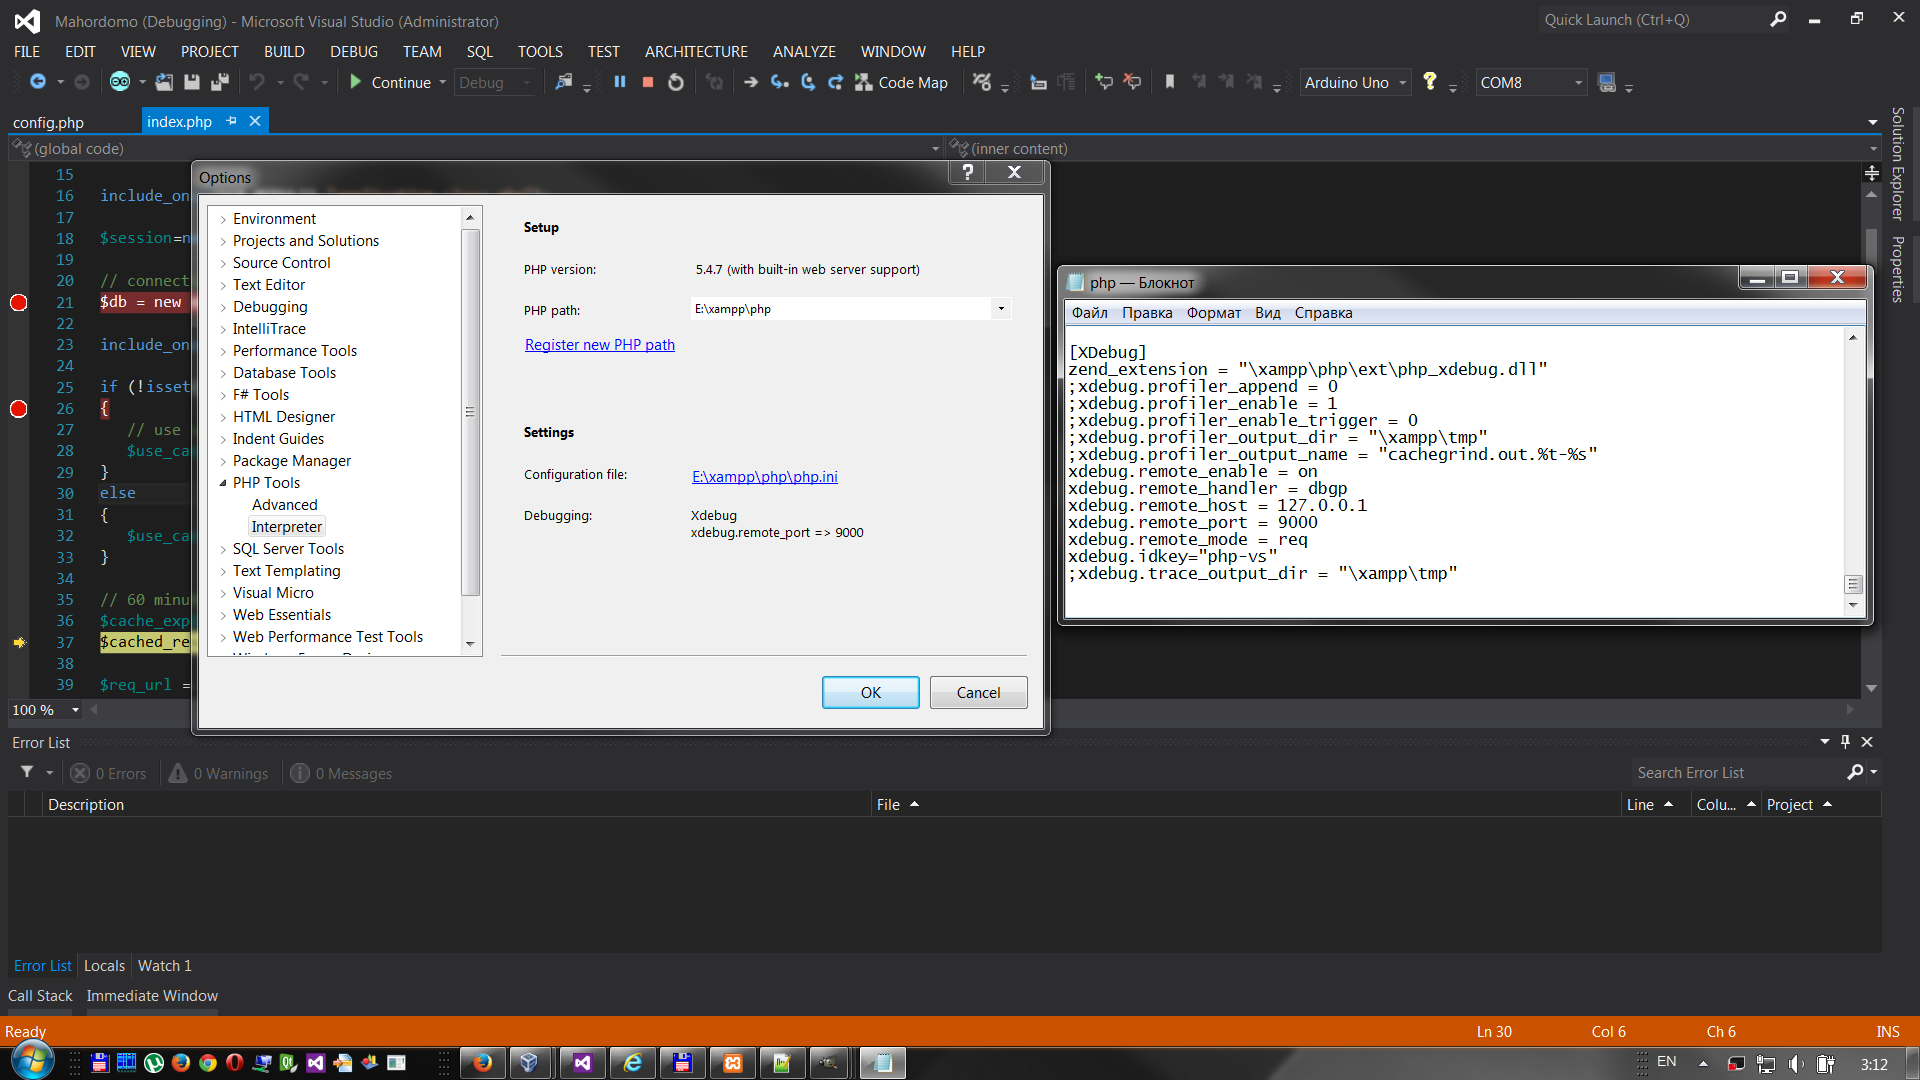Open Firefox from the running taskbar buttons
Screen dimensions: 1920x1080
pos(483,1063)
